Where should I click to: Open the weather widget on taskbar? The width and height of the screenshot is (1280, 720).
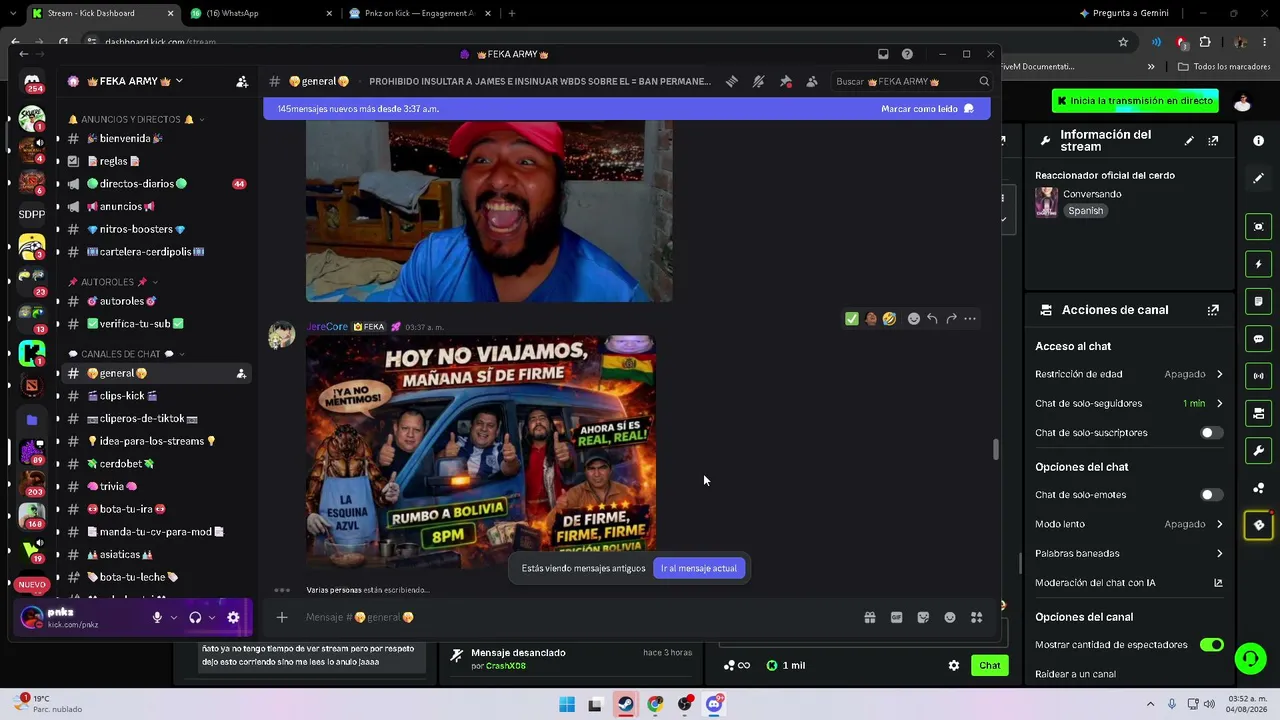50,704
